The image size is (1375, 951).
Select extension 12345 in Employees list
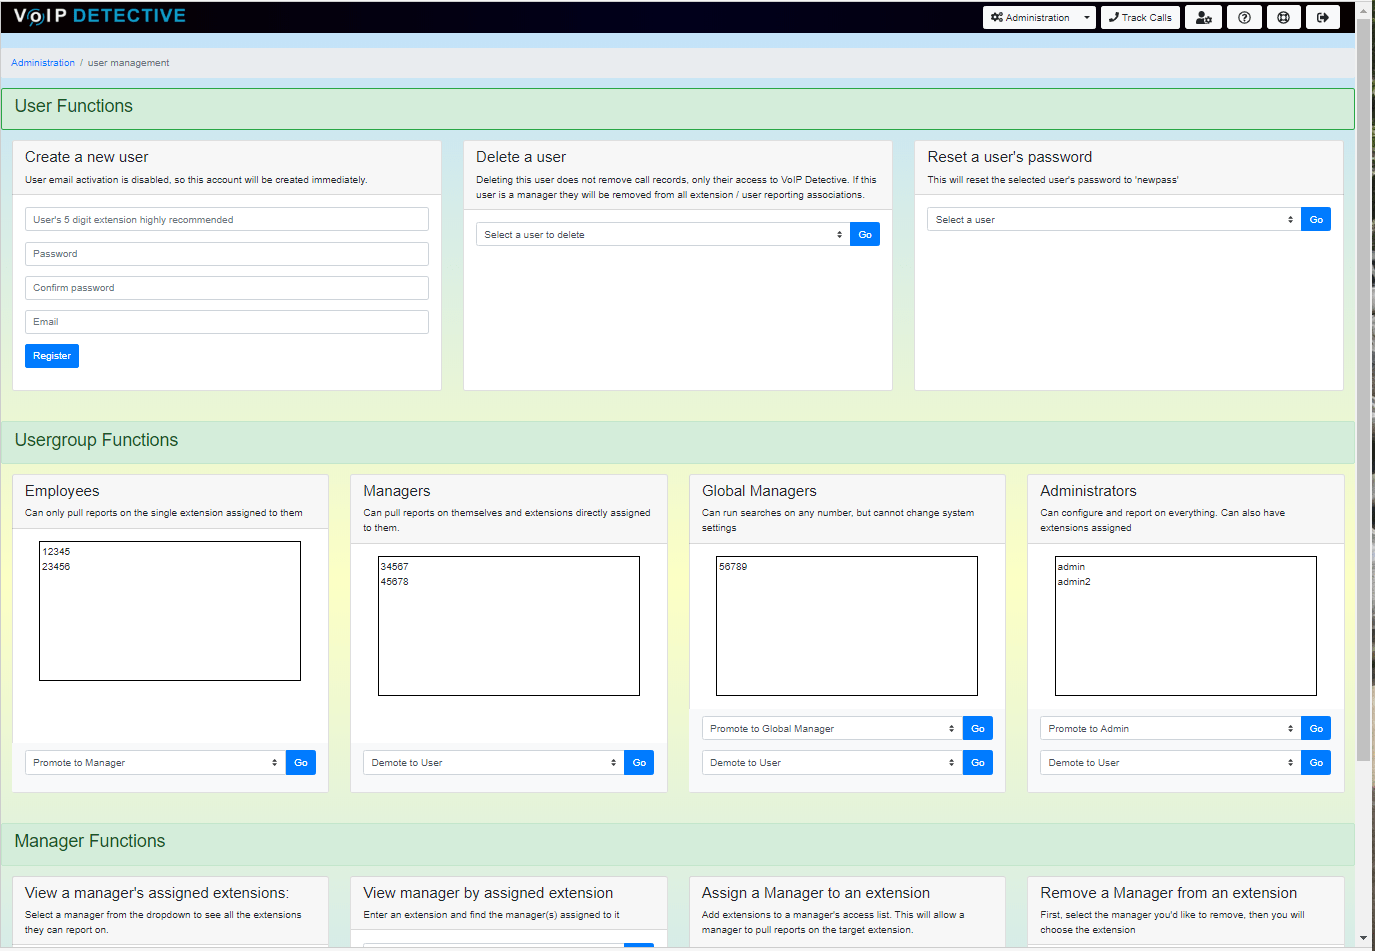pos(57,552)
